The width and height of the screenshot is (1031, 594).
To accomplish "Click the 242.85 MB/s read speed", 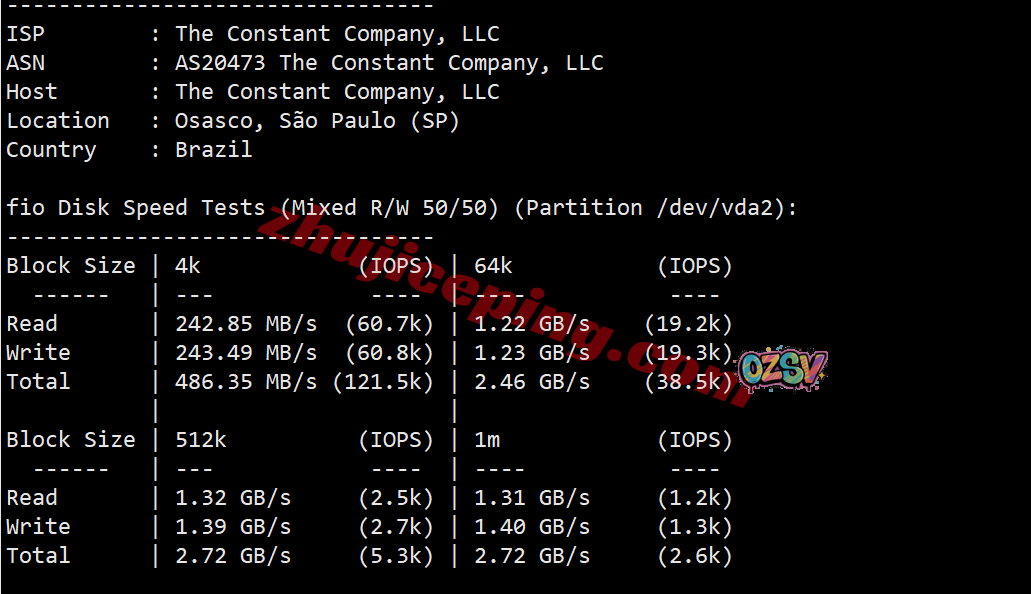I will (x=246, y=324).
